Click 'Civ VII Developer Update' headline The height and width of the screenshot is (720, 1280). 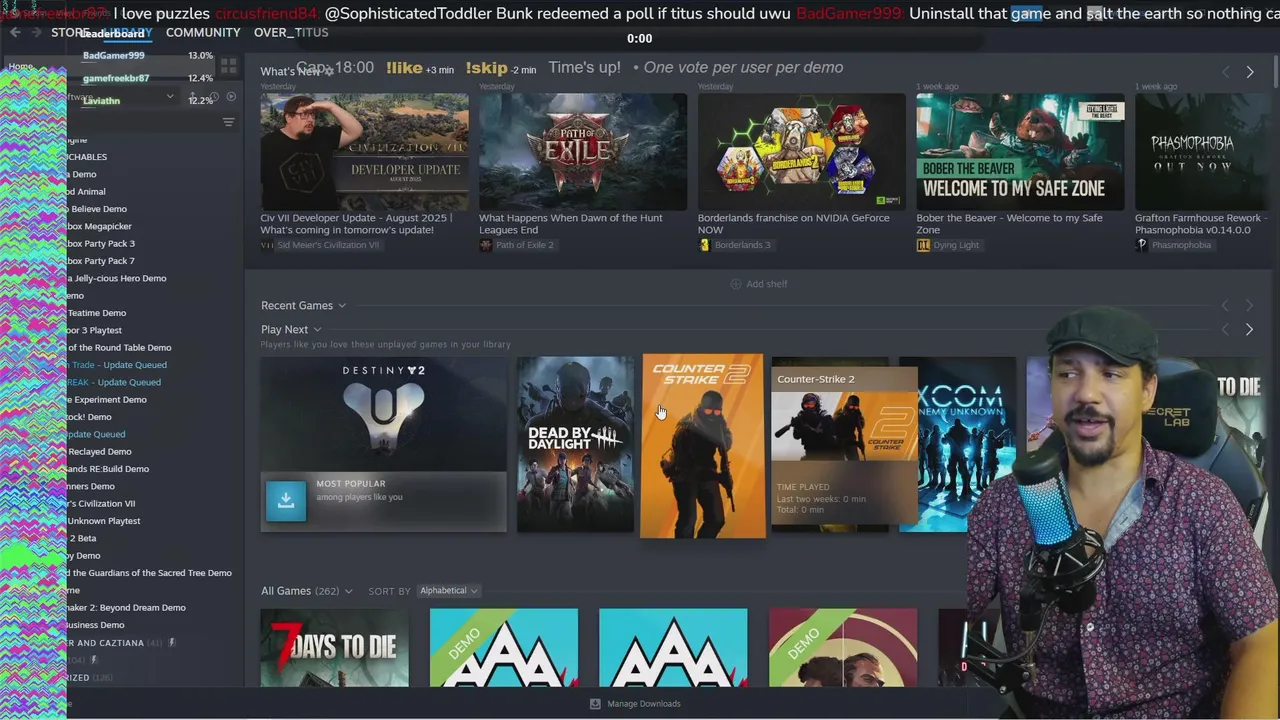[x=357, y=224]
